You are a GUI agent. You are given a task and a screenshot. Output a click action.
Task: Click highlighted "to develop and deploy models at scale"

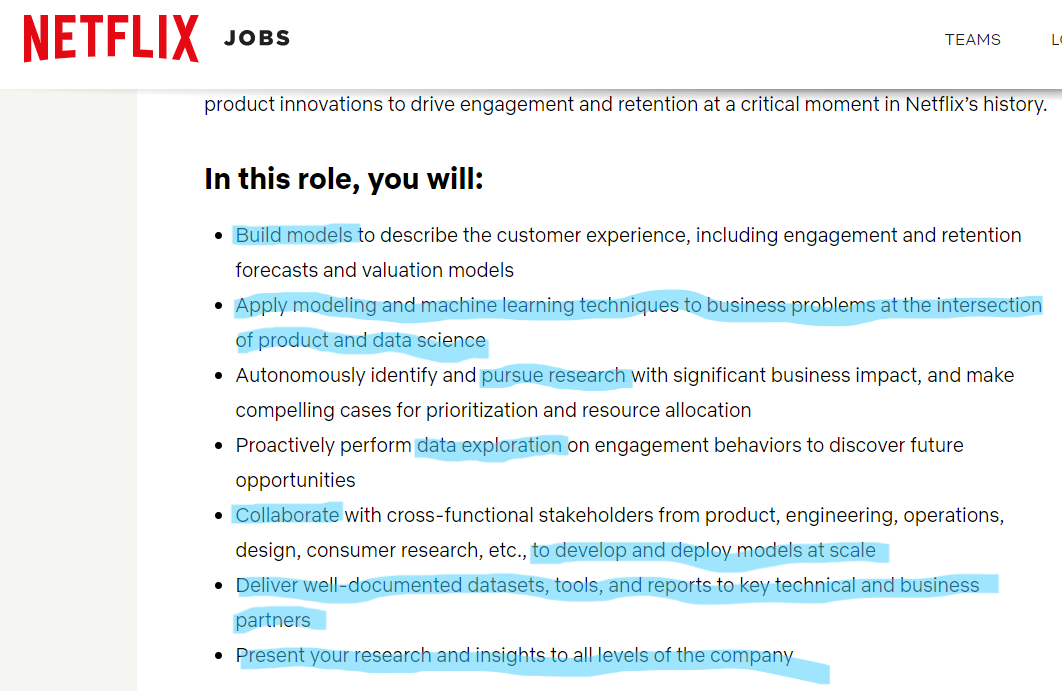pos(704,550)
